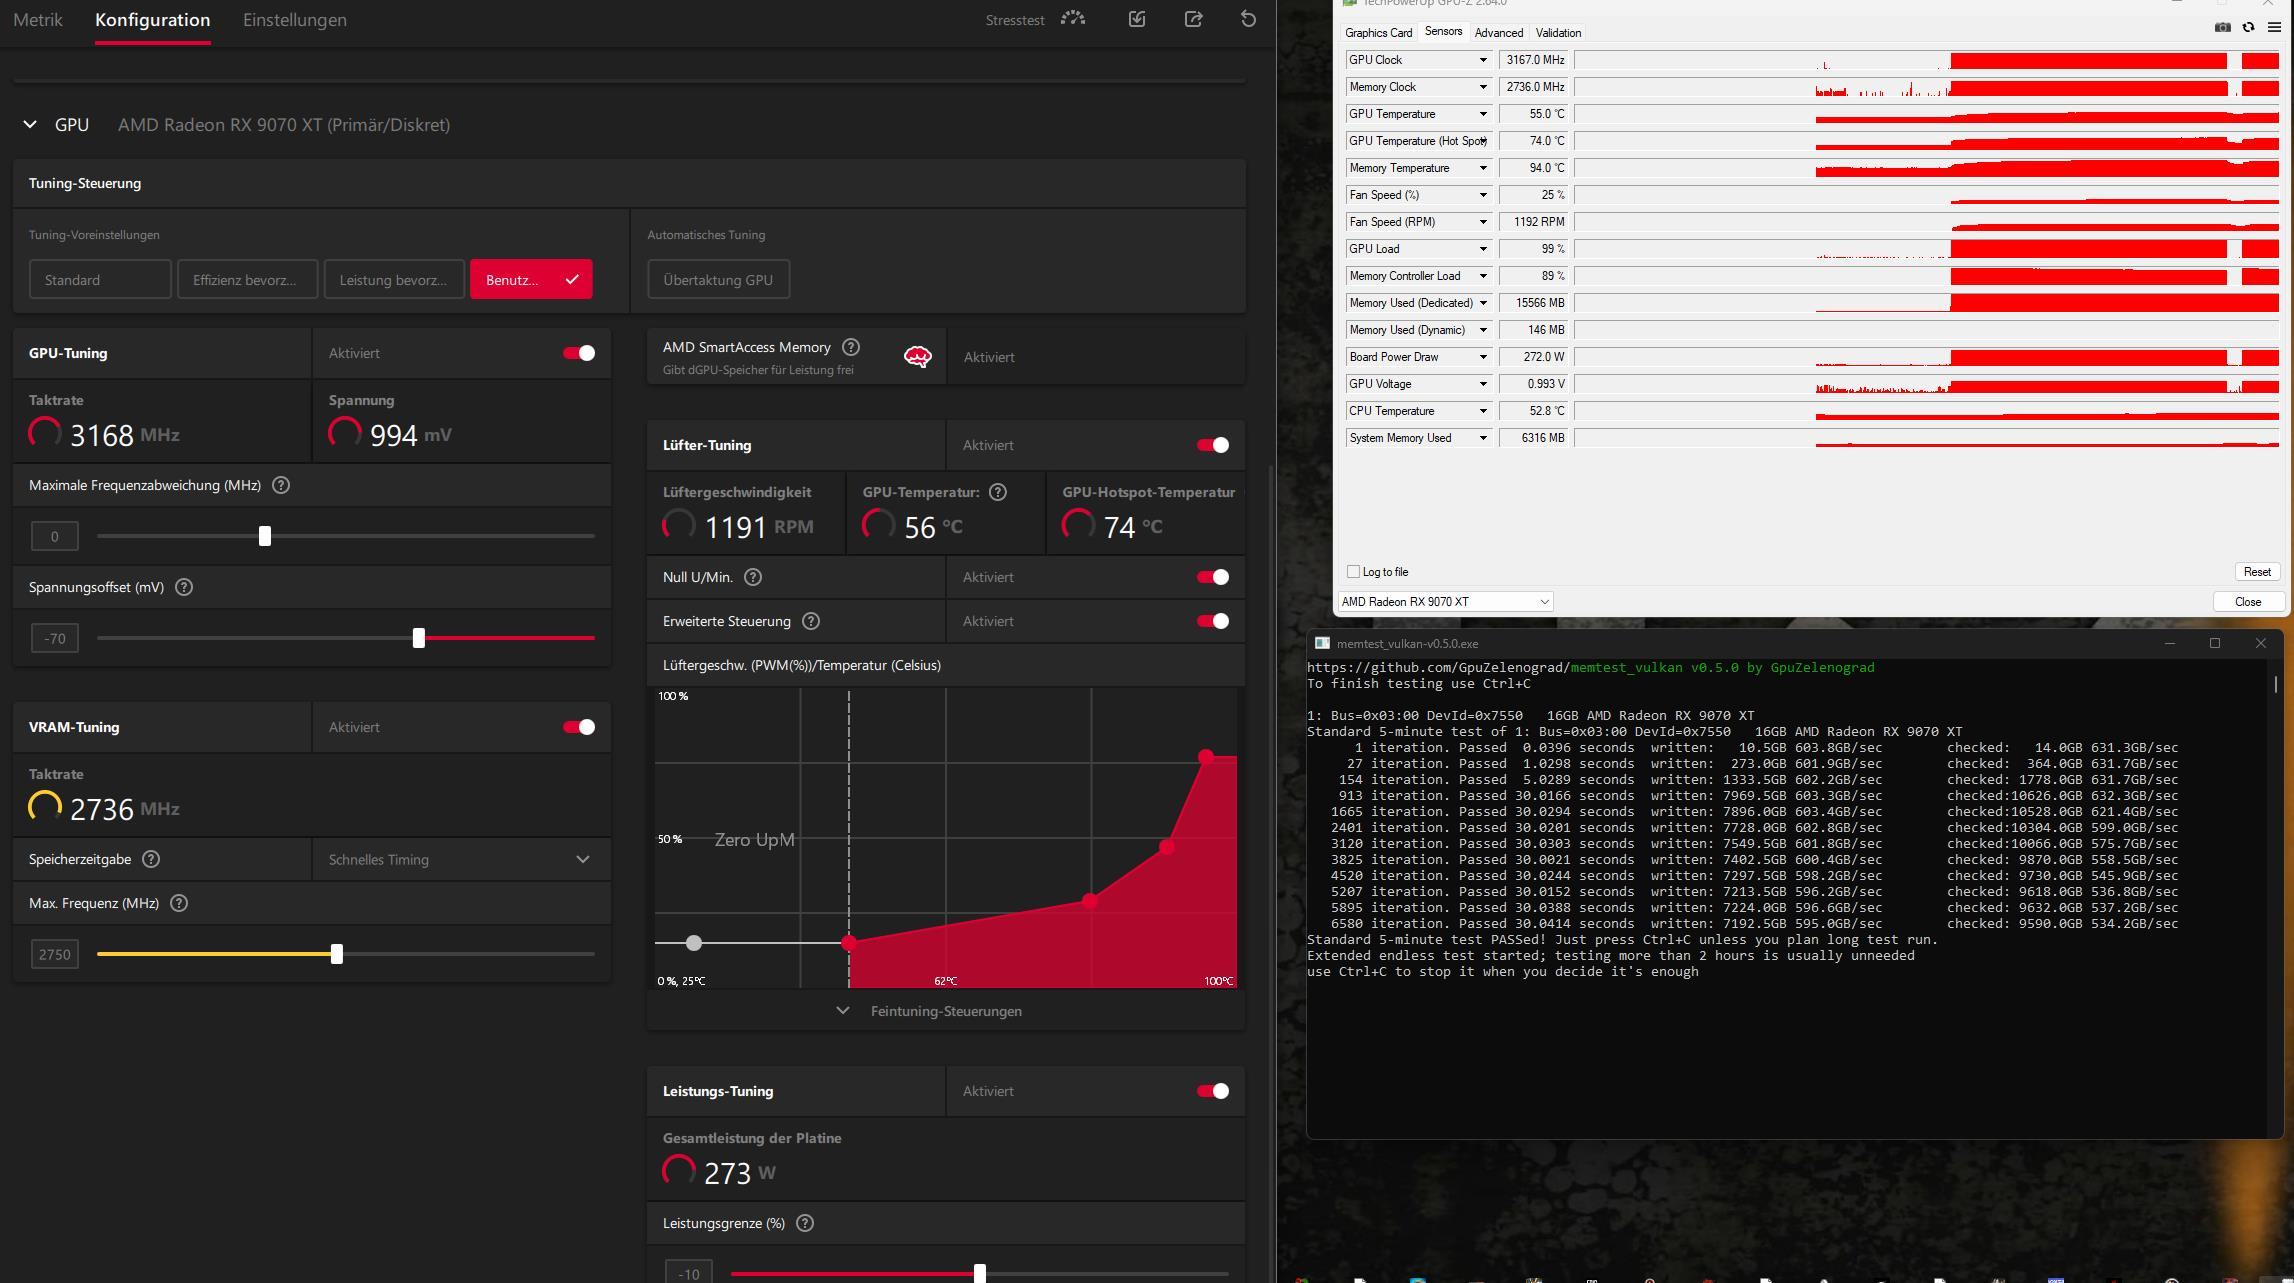Click the top fan curve point on graph
This screenshot has height=1283, width=2294.
click(x=1206, y=757)
